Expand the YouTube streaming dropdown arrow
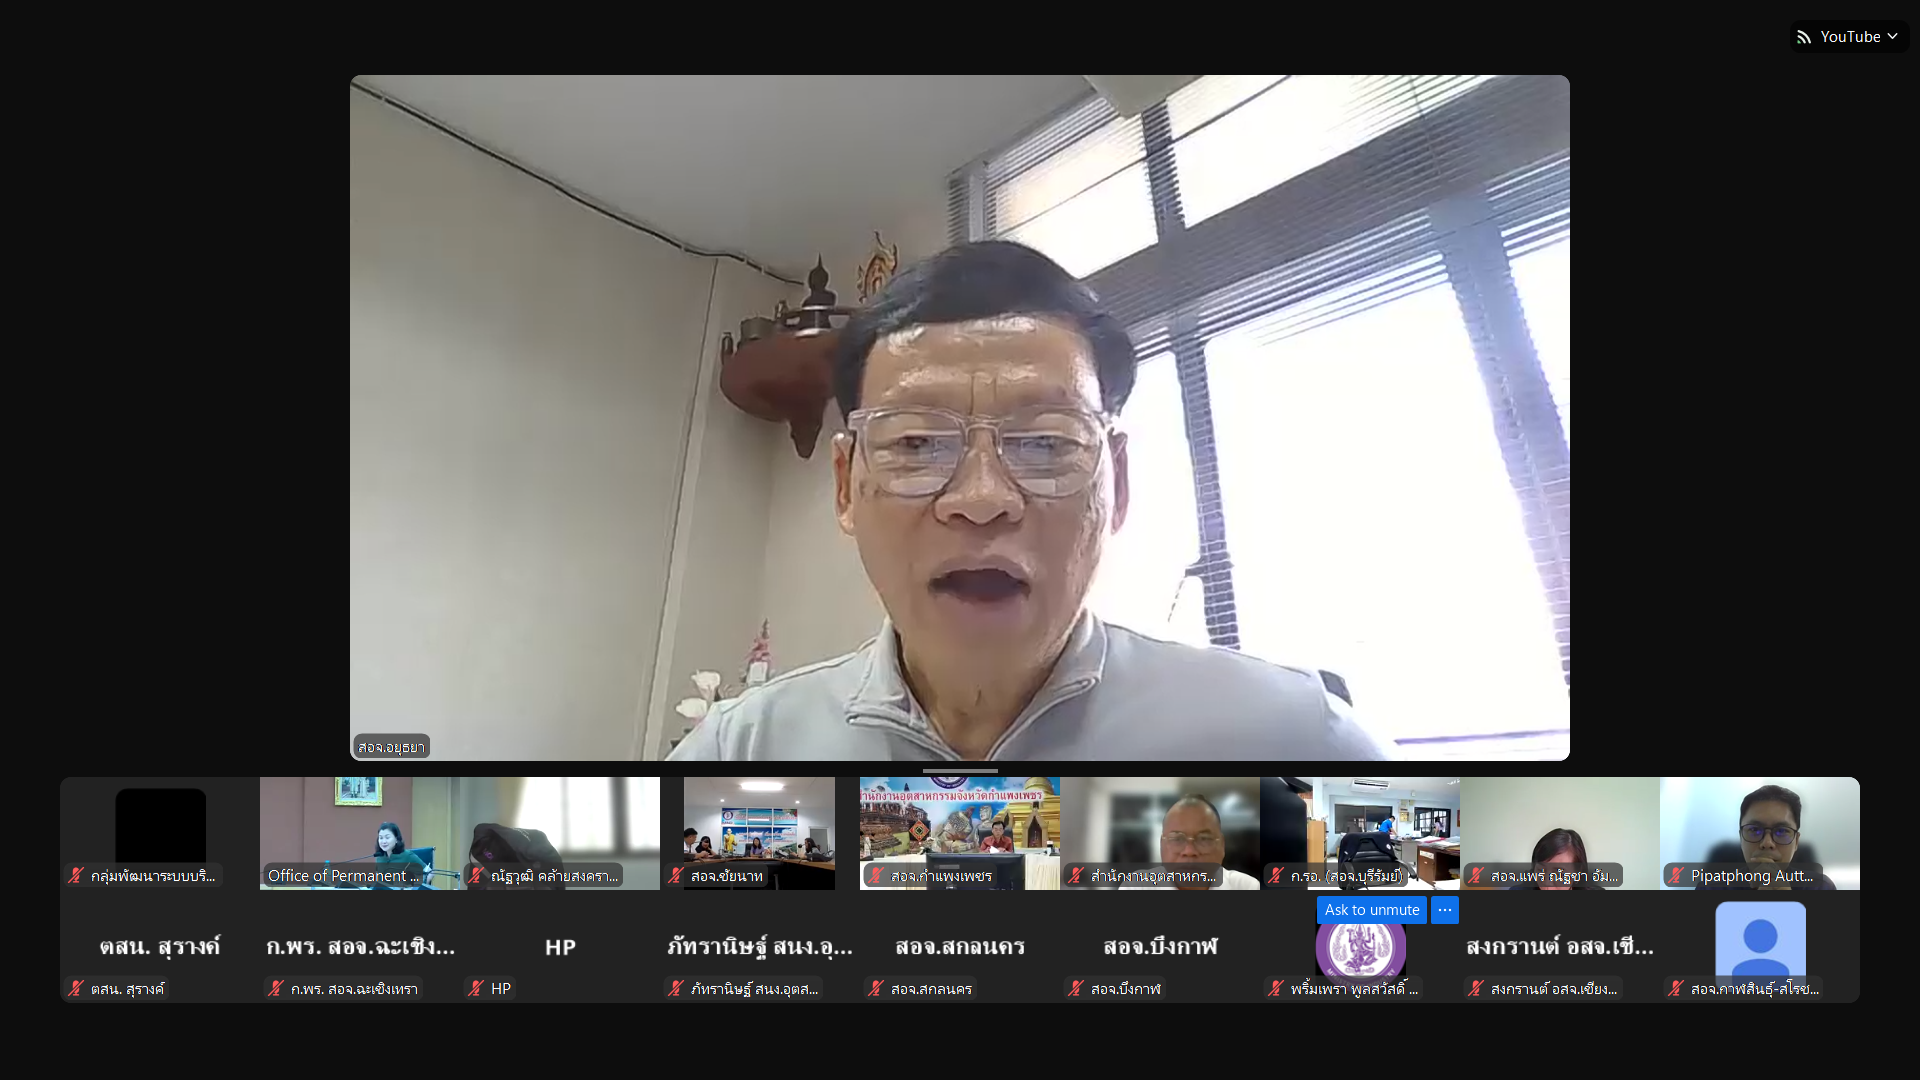 point(1893,37)
